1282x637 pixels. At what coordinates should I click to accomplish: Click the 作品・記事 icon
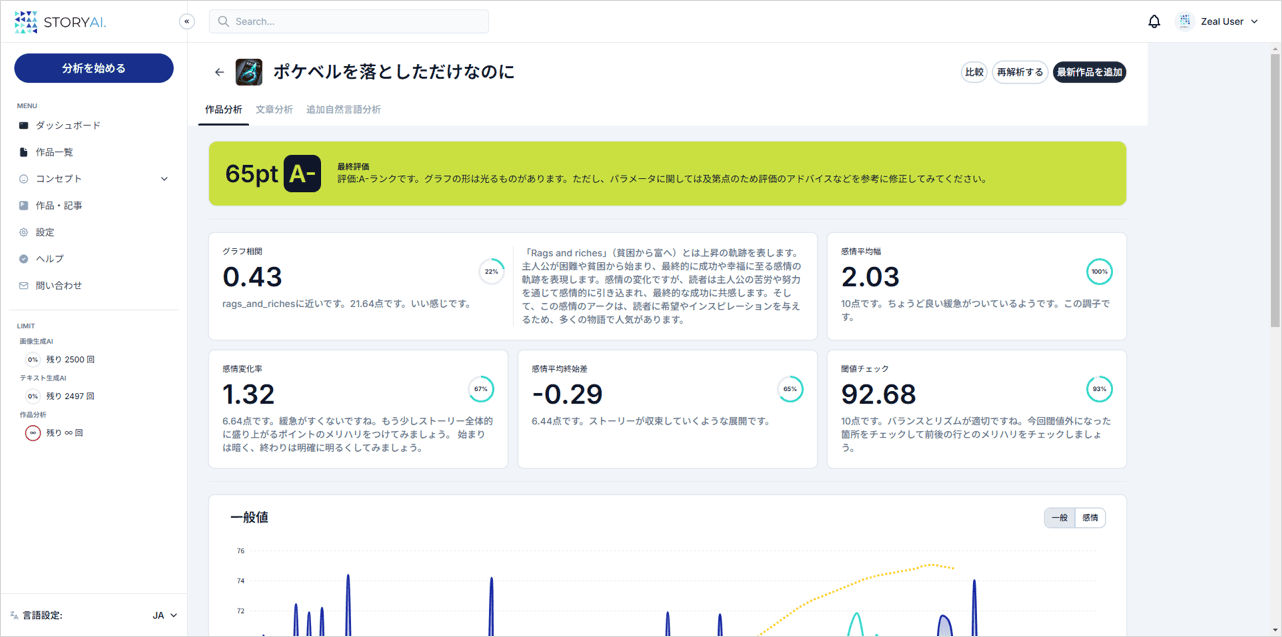24,206
